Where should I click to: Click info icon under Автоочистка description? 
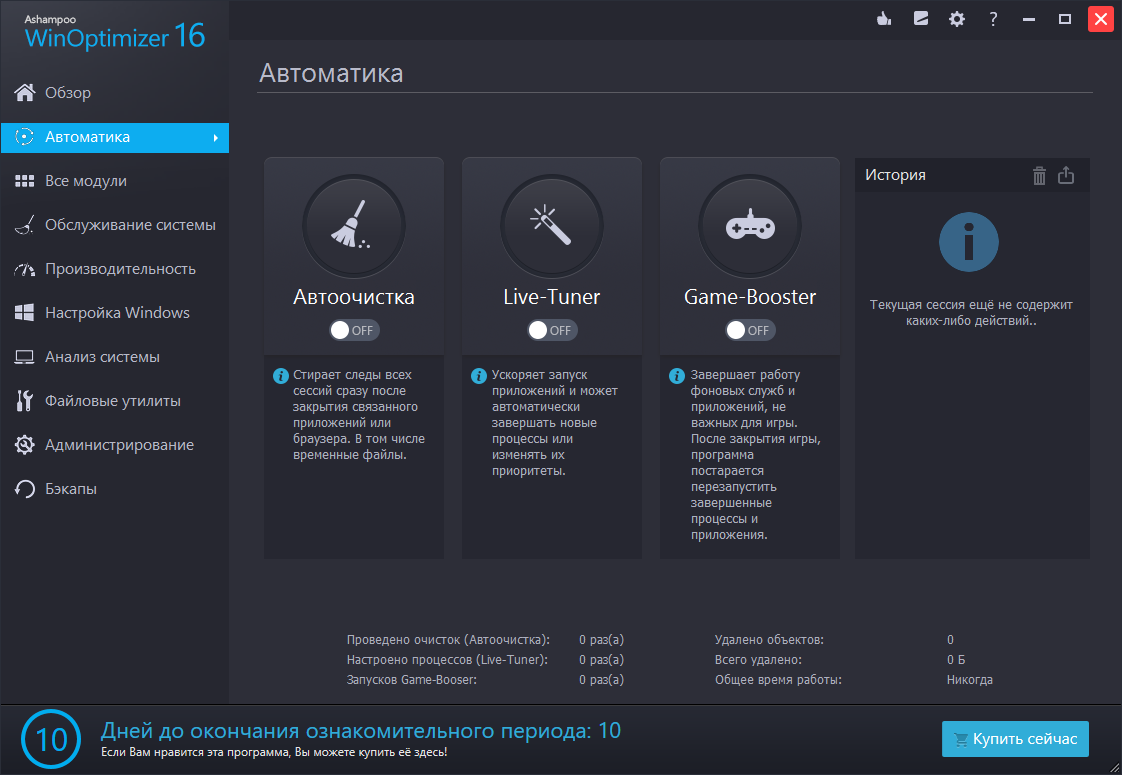click(280, 376)
